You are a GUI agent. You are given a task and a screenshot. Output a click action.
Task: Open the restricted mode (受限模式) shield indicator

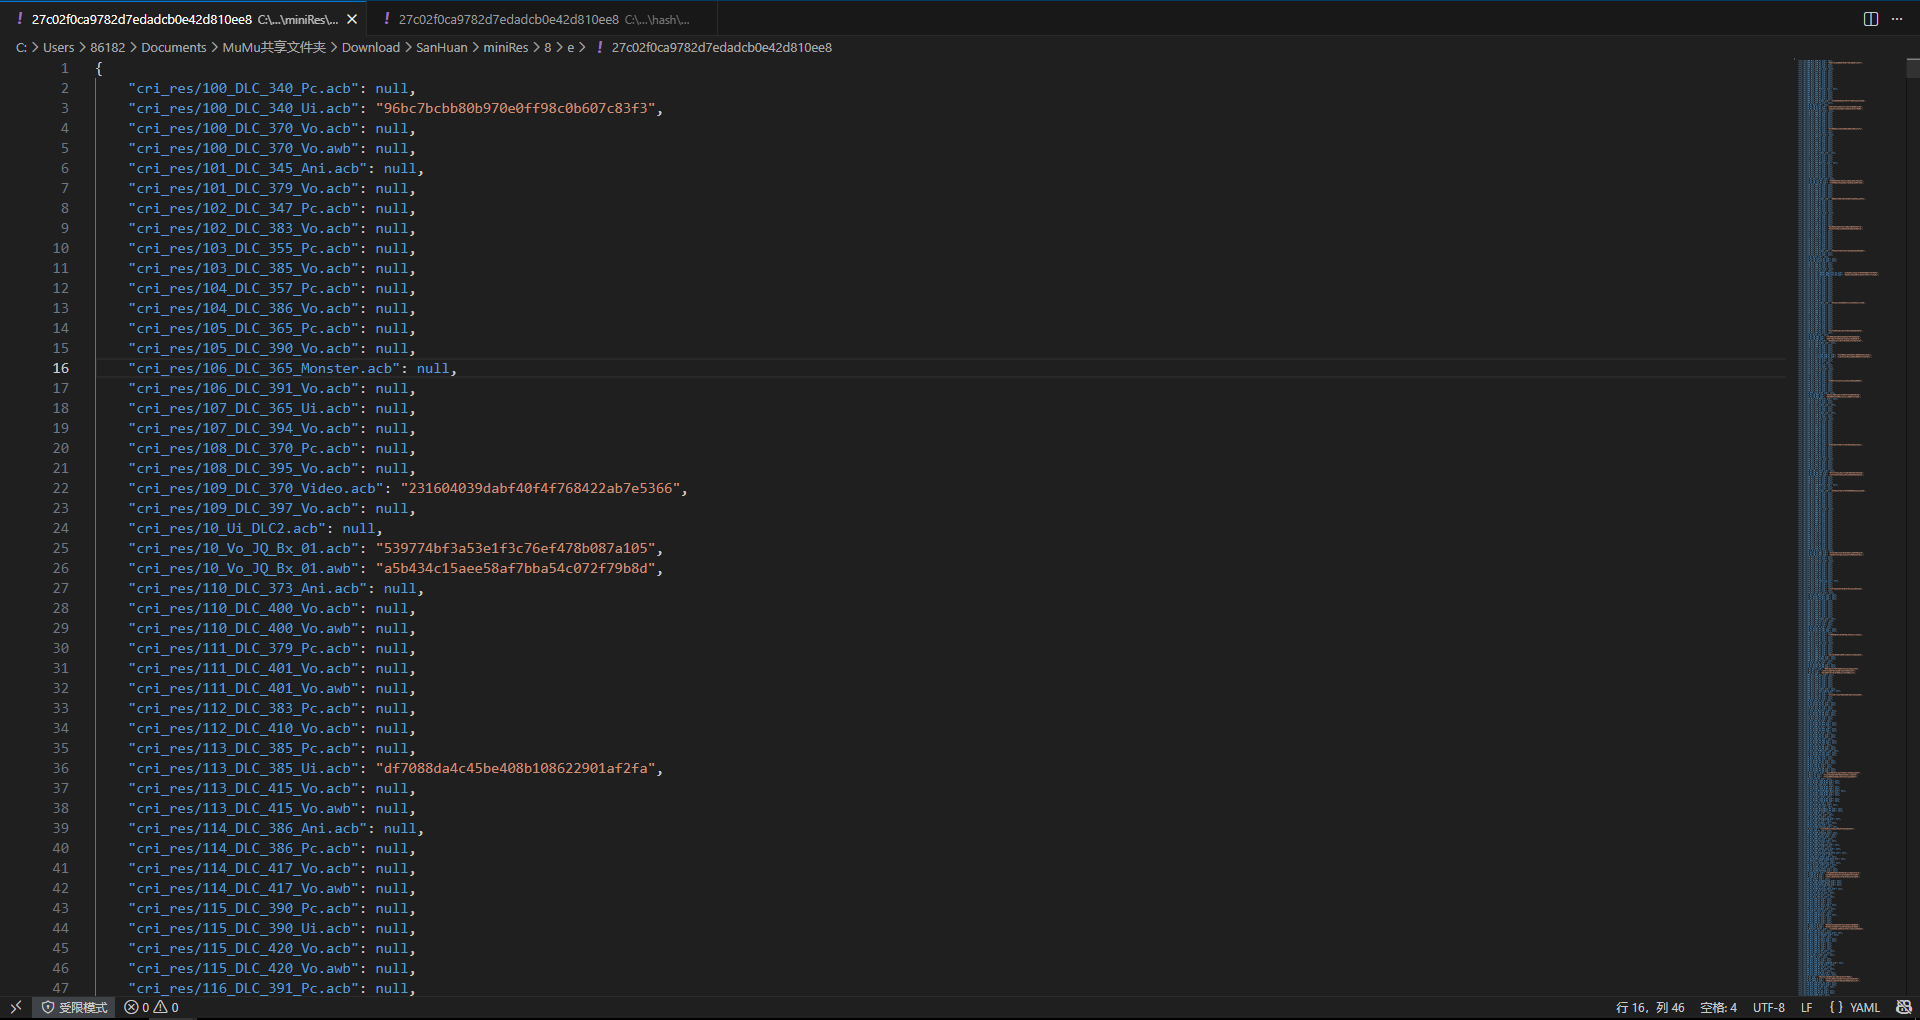[74, 1007]
